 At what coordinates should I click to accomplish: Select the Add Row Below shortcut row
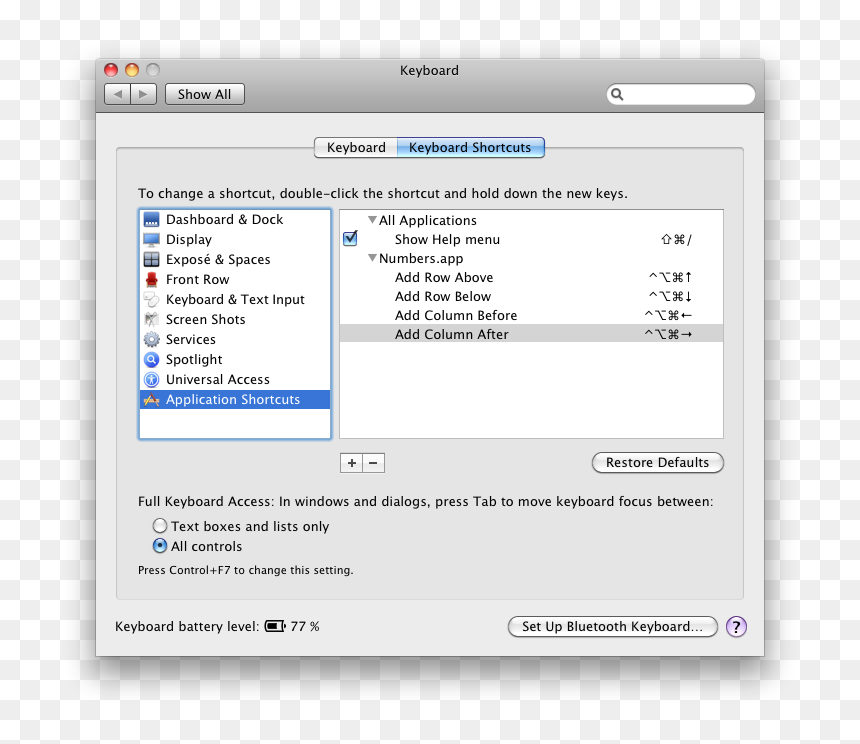tap(531, 297)
